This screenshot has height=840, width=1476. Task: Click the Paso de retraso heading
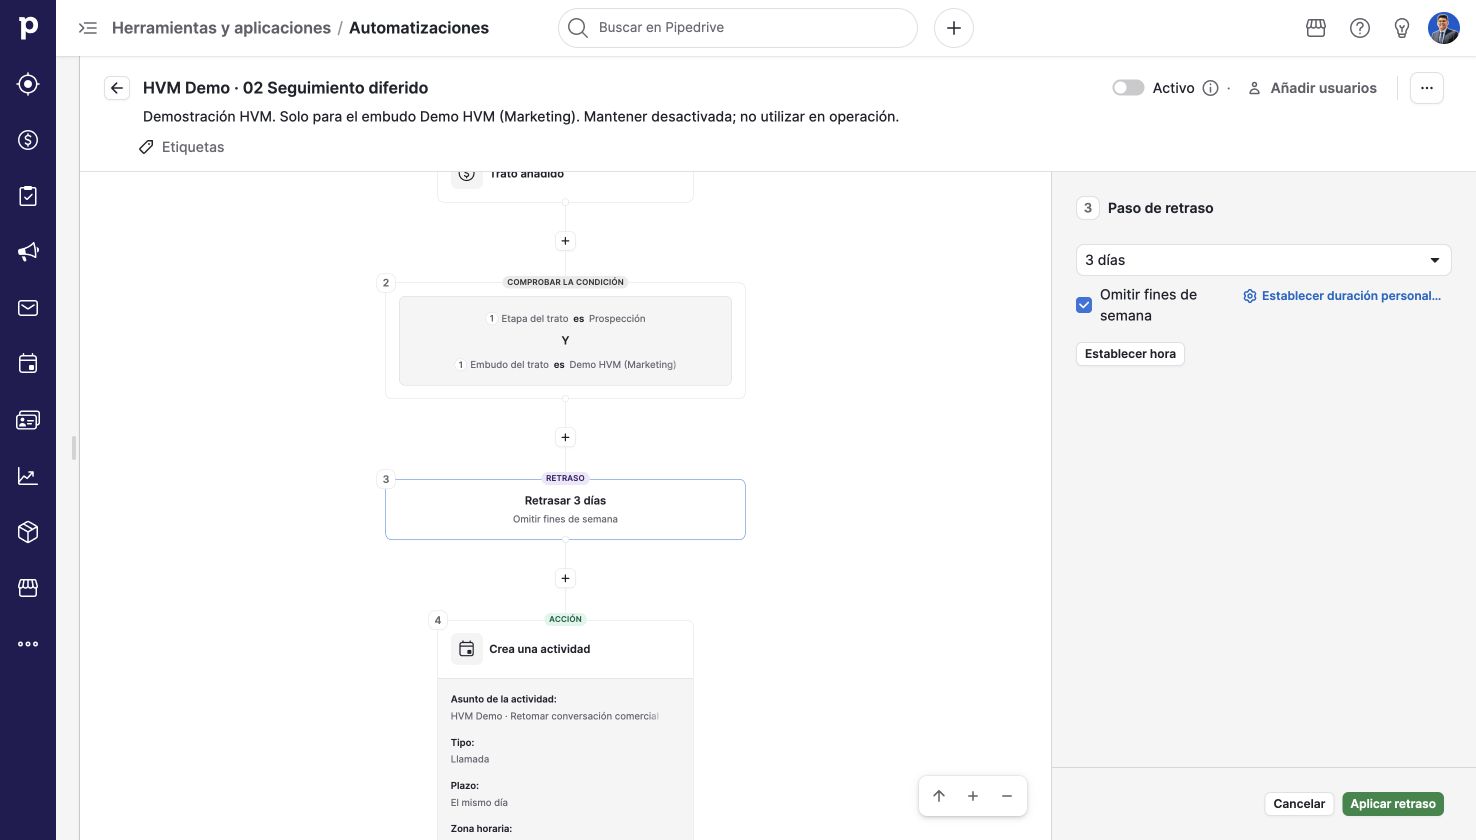click(1160, 208)
